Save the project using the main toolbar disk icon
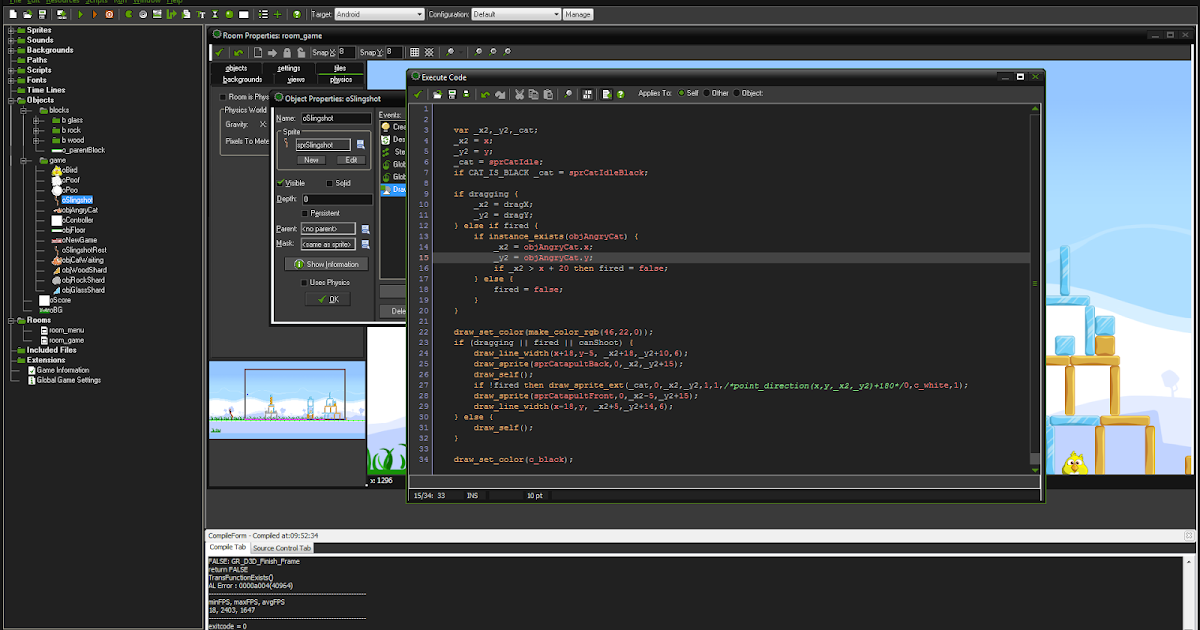 tap(42, 14)
